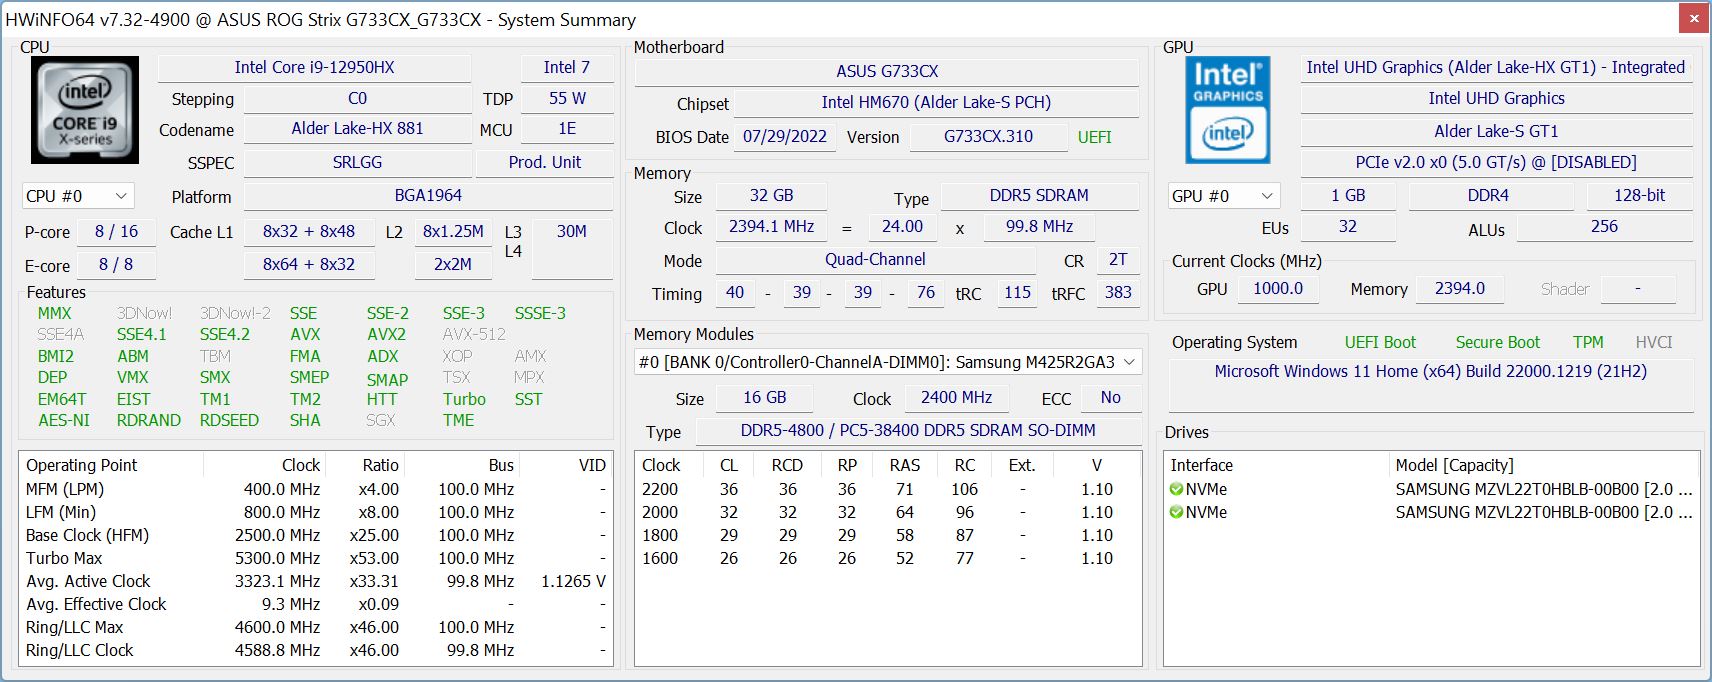Close the System Summary window
Viewport: 1712px width, 682px height.
(1694, 18)
